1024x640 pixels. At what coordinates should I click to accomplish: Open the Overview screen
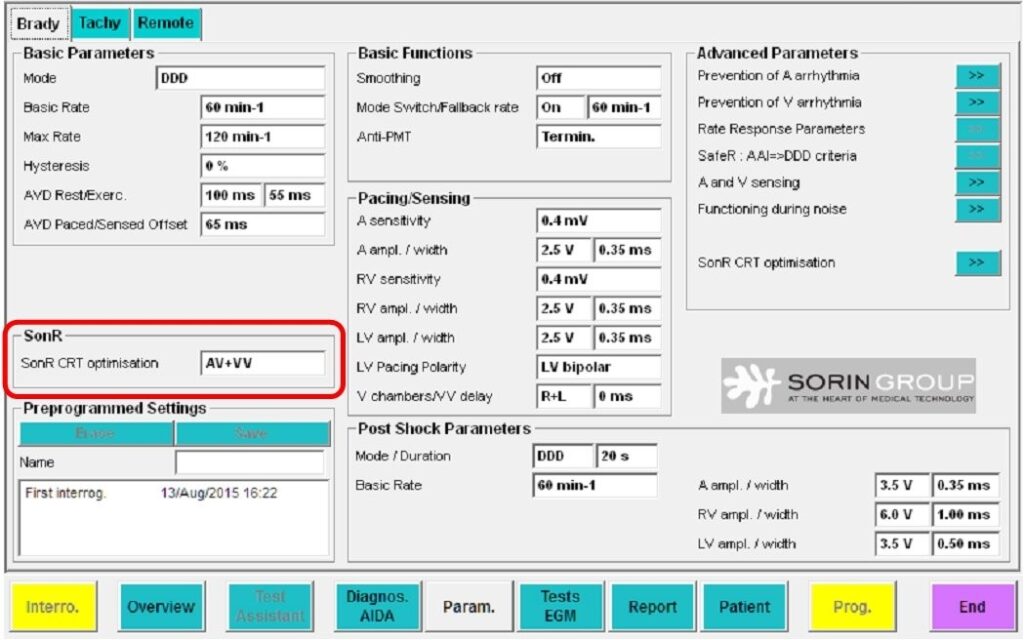(160, 606)
